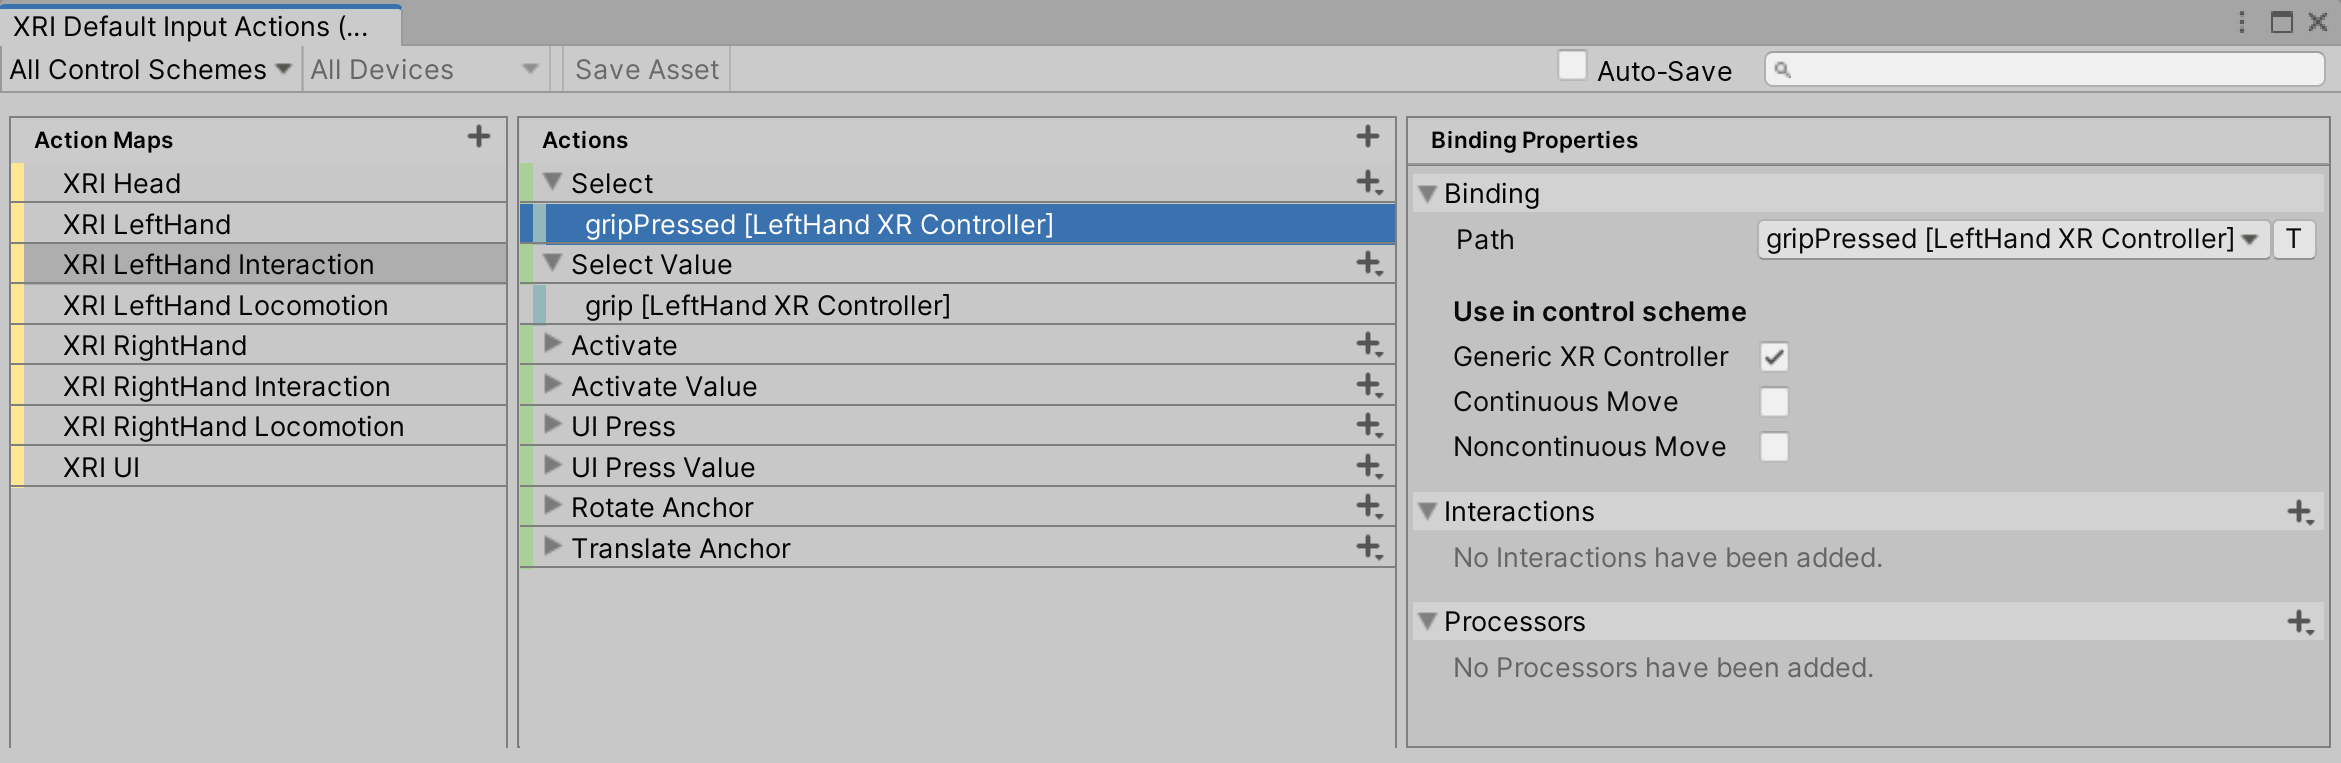Screen dimensions: 2341x763
Task: Expand the Activate Value action
Action: pyautogui.click(x=551, y=385)
